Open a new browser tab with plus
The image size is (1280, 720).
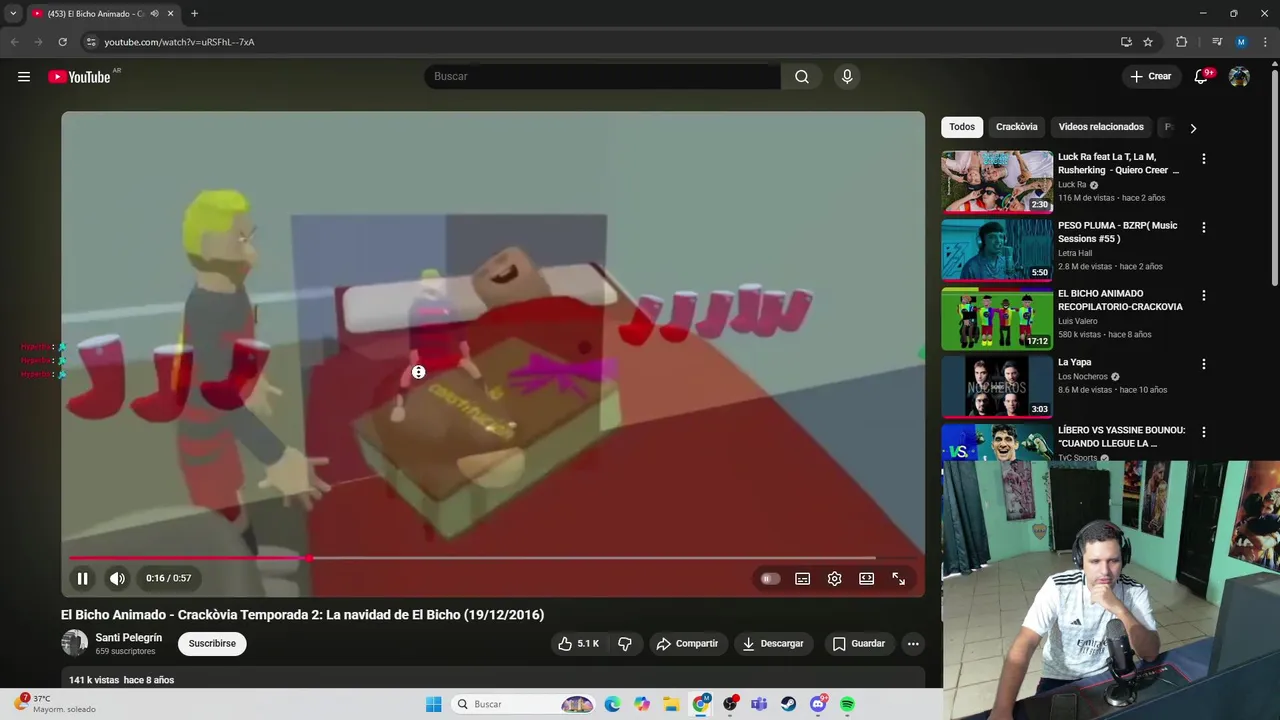pyautogui.click(x=194, y=14)
